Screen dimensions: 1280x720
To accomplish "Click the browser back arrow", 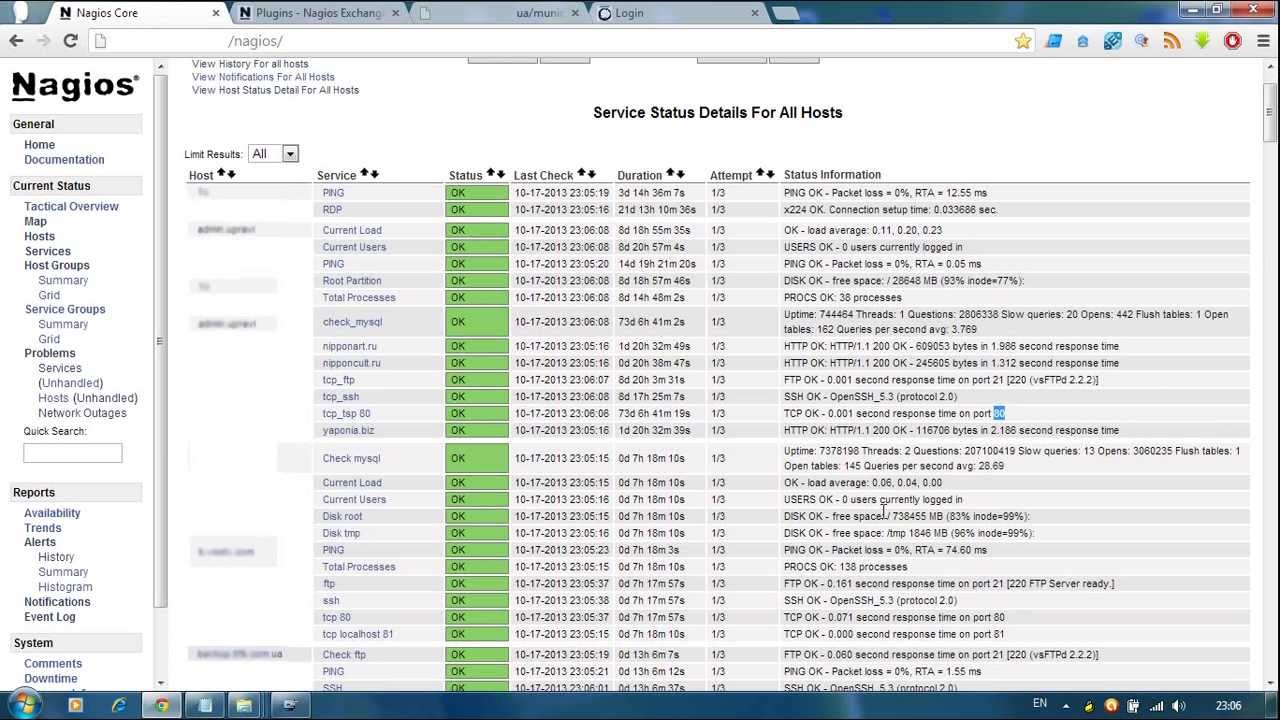I will tap(16, 41).
